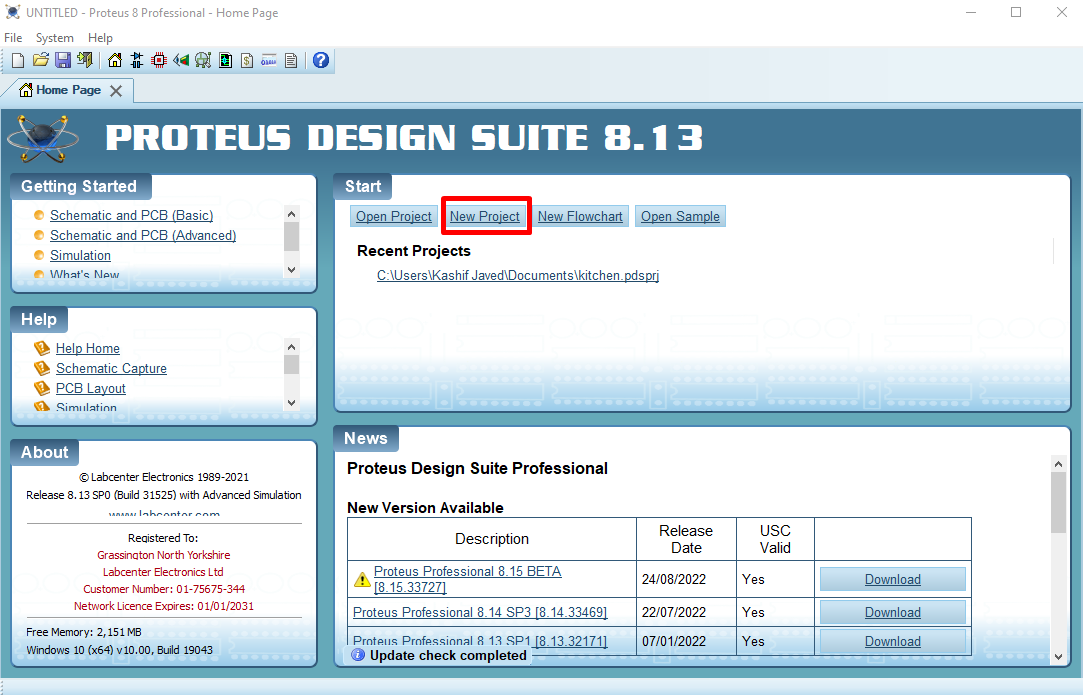The height and width of the screenshot is (695, 1083).
Task: Open Schematic Capture from the toolbar
Action: (x=137, y=61)
